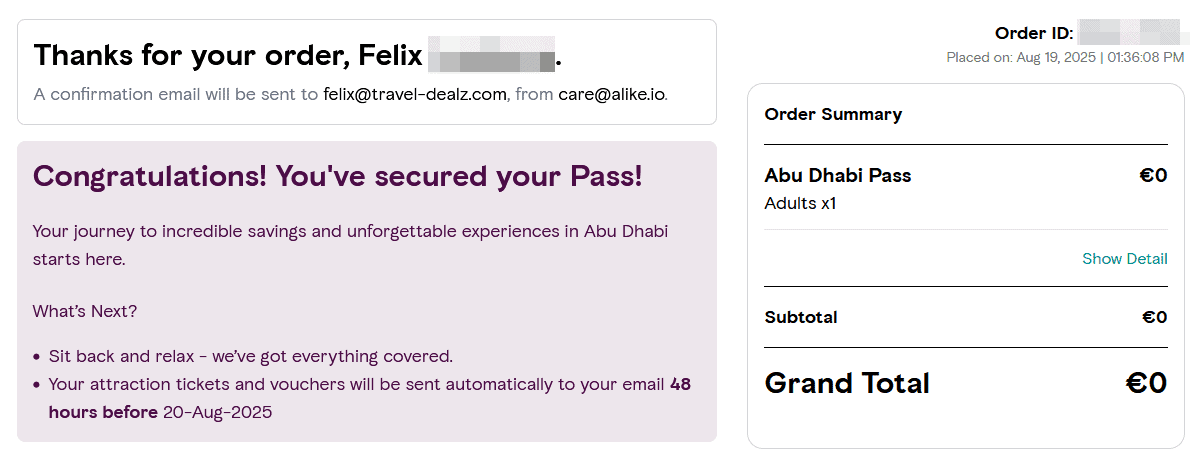This screenshot has height=452, width=1203.
Task: Click the bold '48 hours before' text
Action: [102, 412]
